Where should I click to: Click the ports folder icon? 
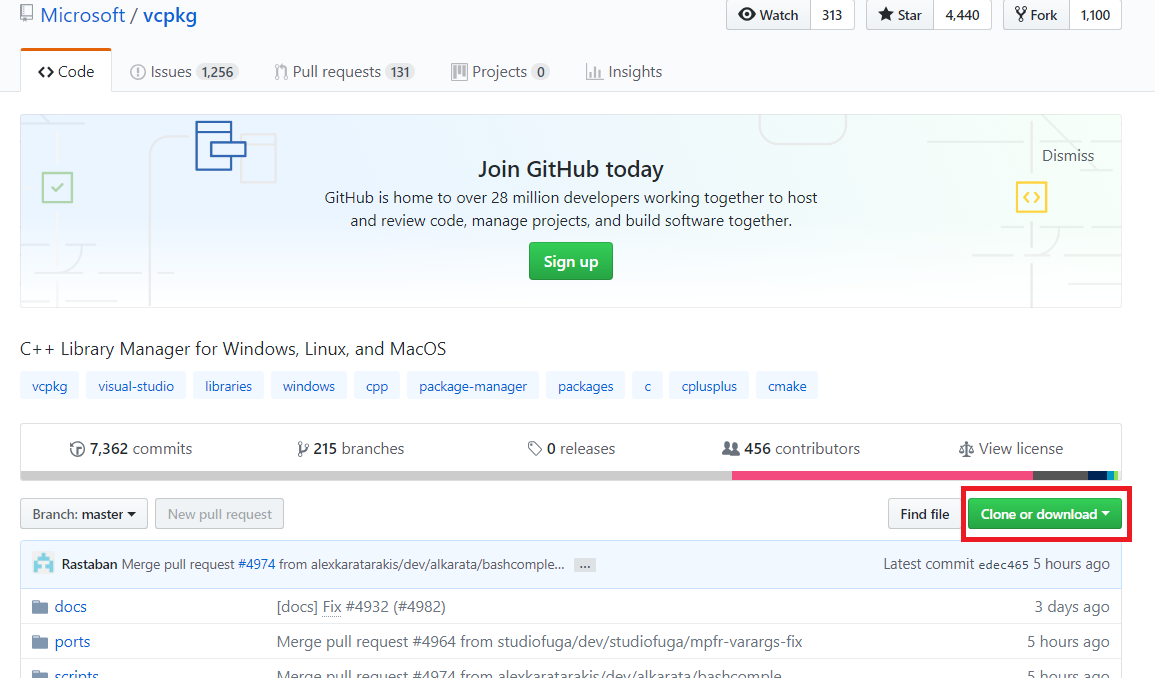coord(40,642)
